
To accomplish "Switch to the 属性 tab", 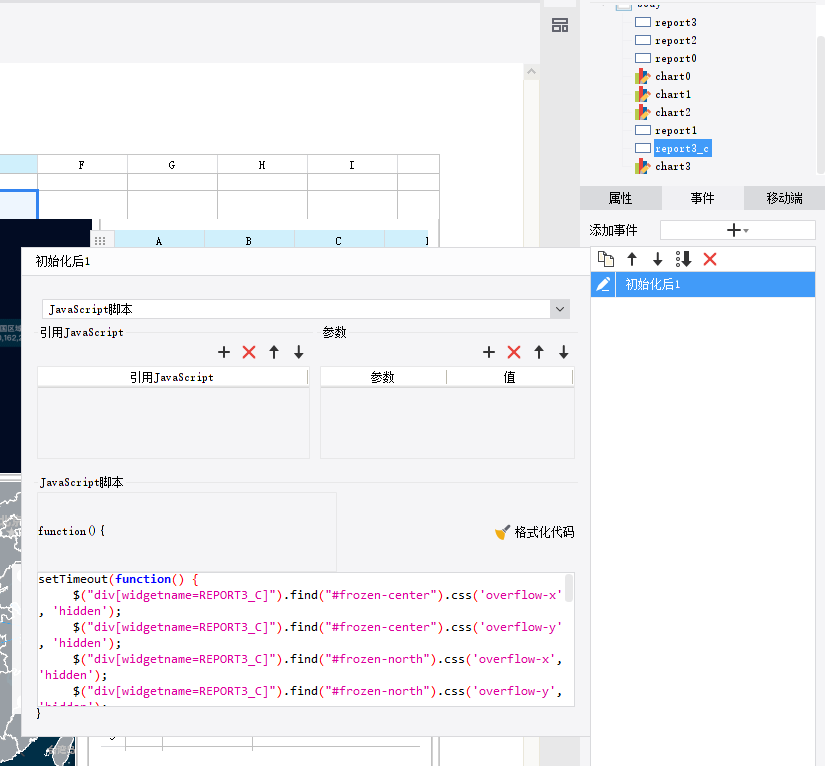I will (x=620, y=198).
